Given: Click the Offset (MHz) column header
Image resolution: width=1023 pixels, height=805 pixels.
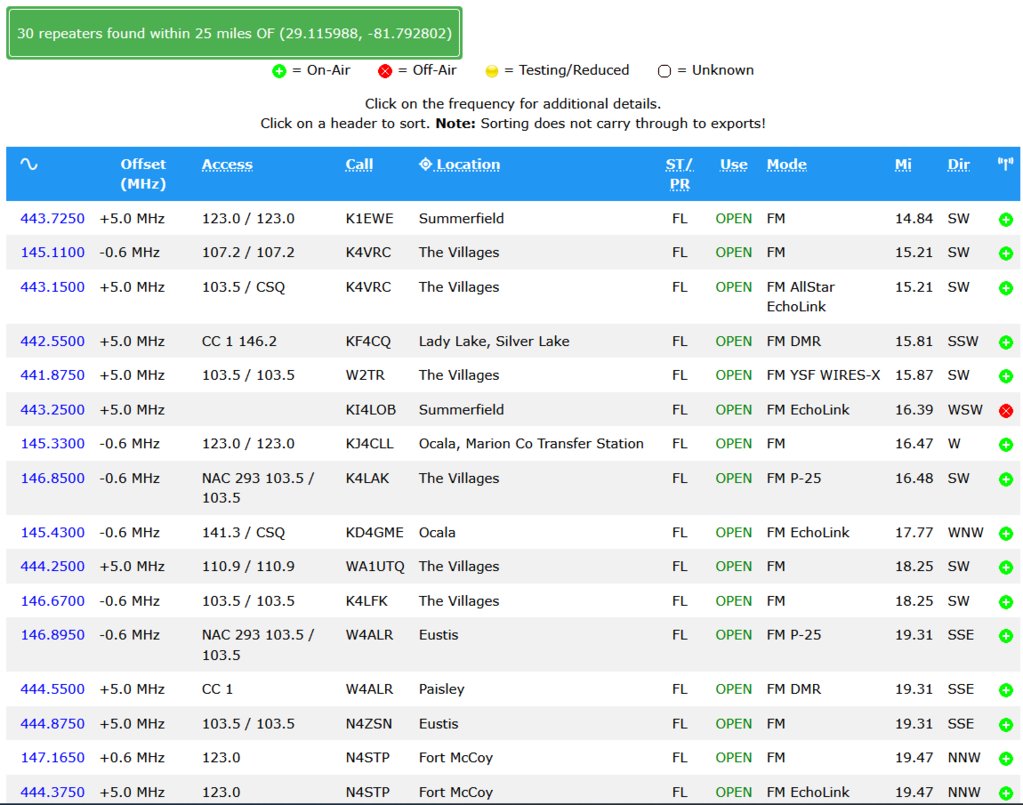Looking at the screenshot, I should tap(143, 174).
